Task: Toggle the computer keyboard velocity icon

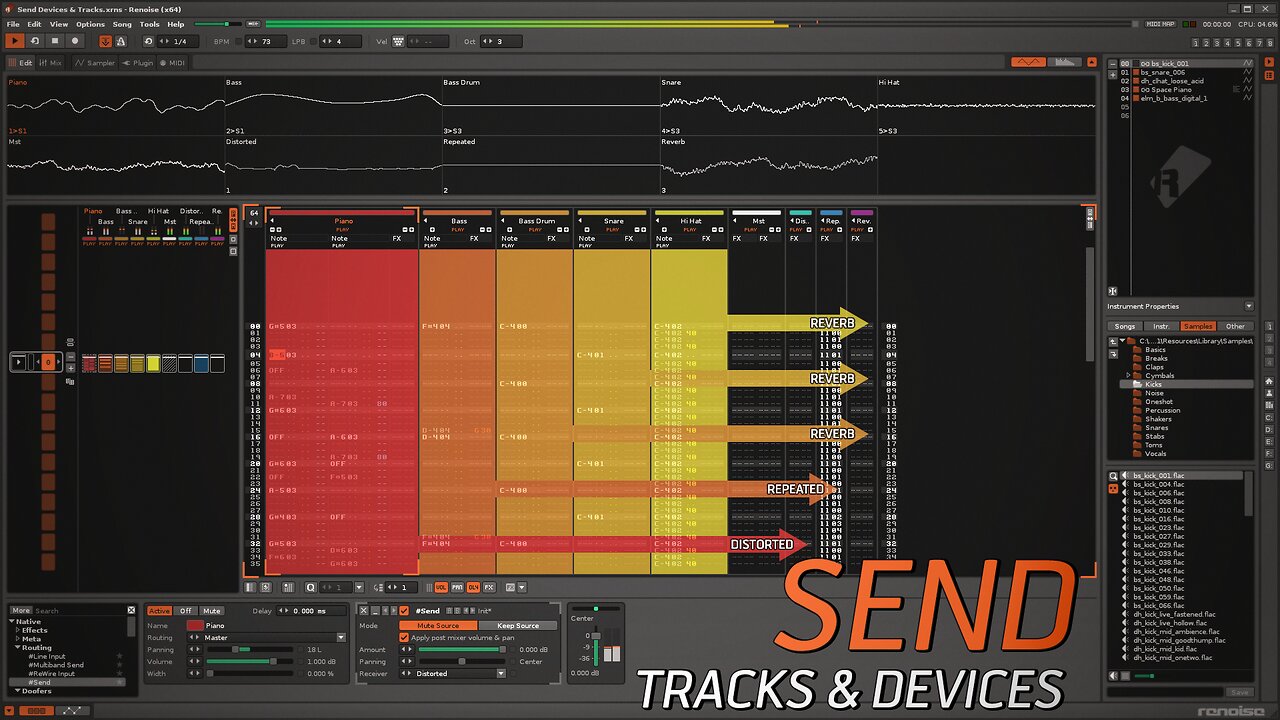Action: [x=399, y=41]
